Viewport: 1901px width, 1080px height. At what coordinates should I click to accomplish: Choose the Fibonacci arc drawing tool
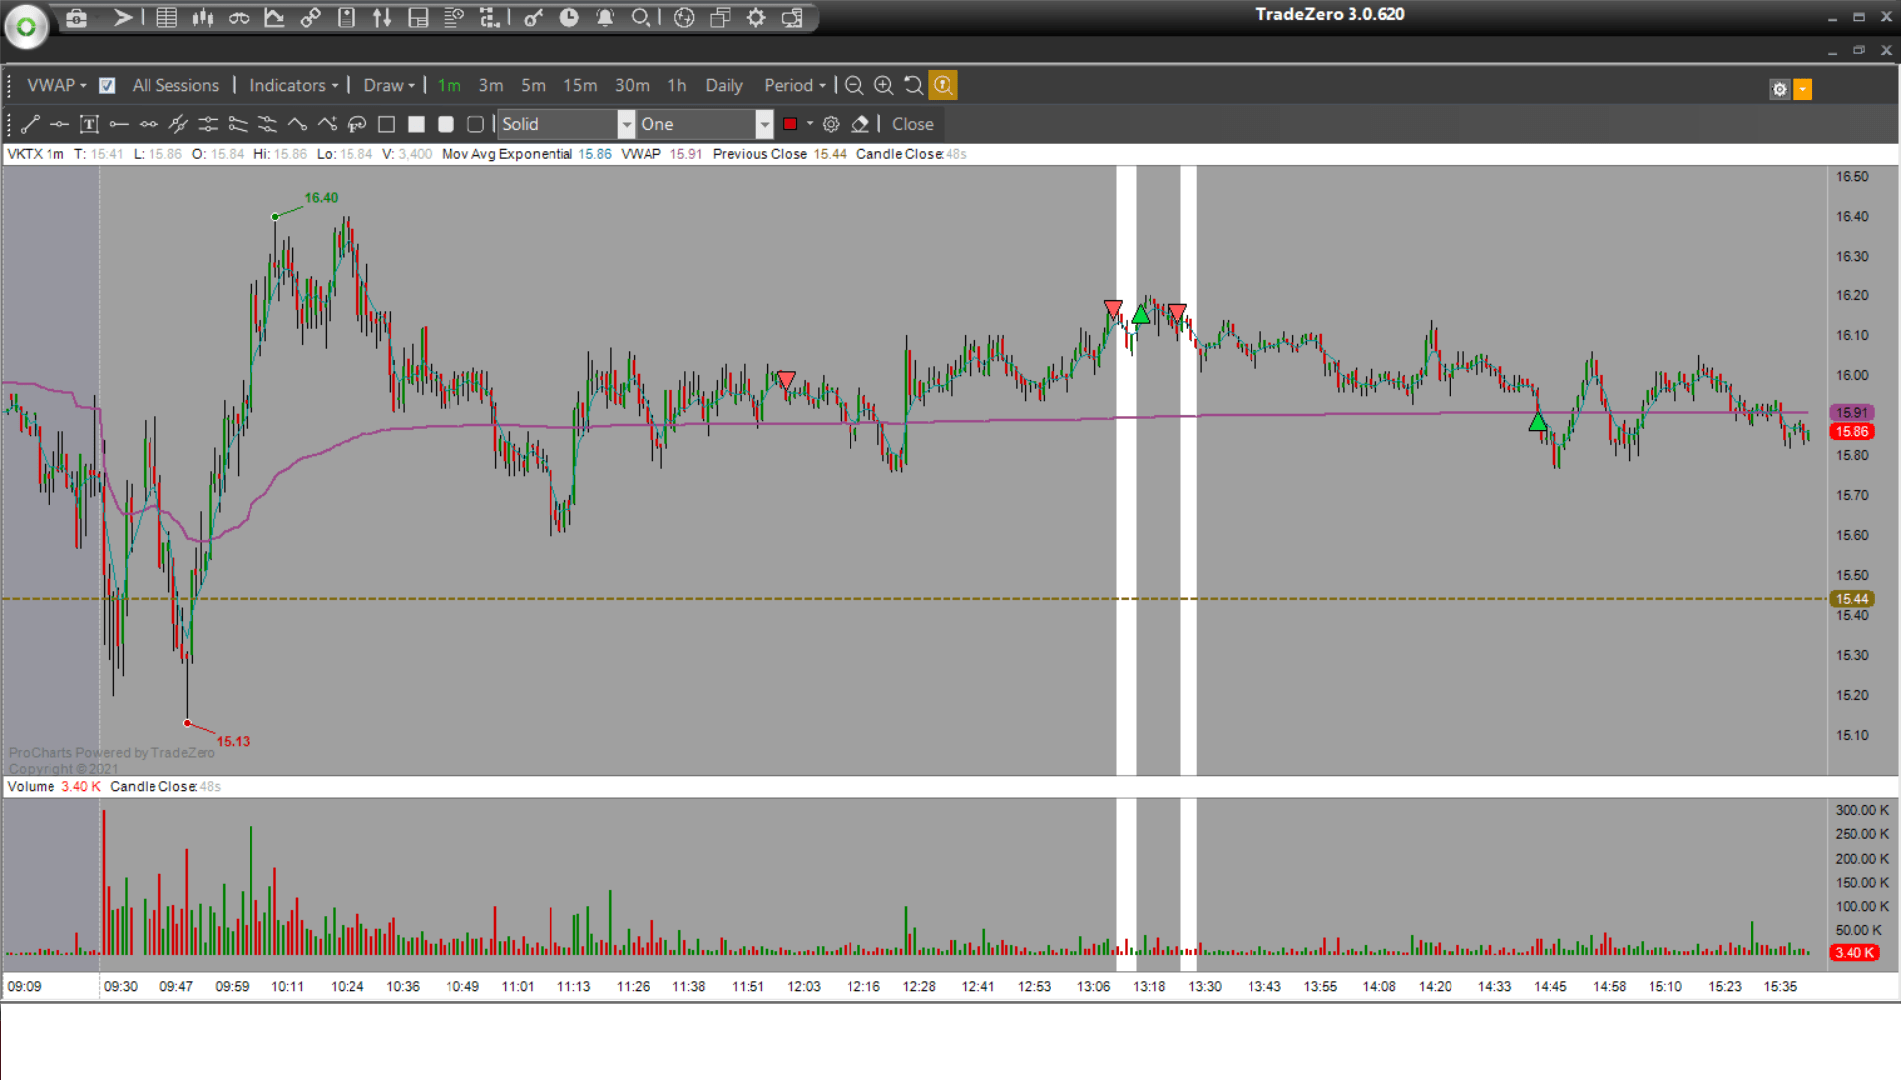357,124
